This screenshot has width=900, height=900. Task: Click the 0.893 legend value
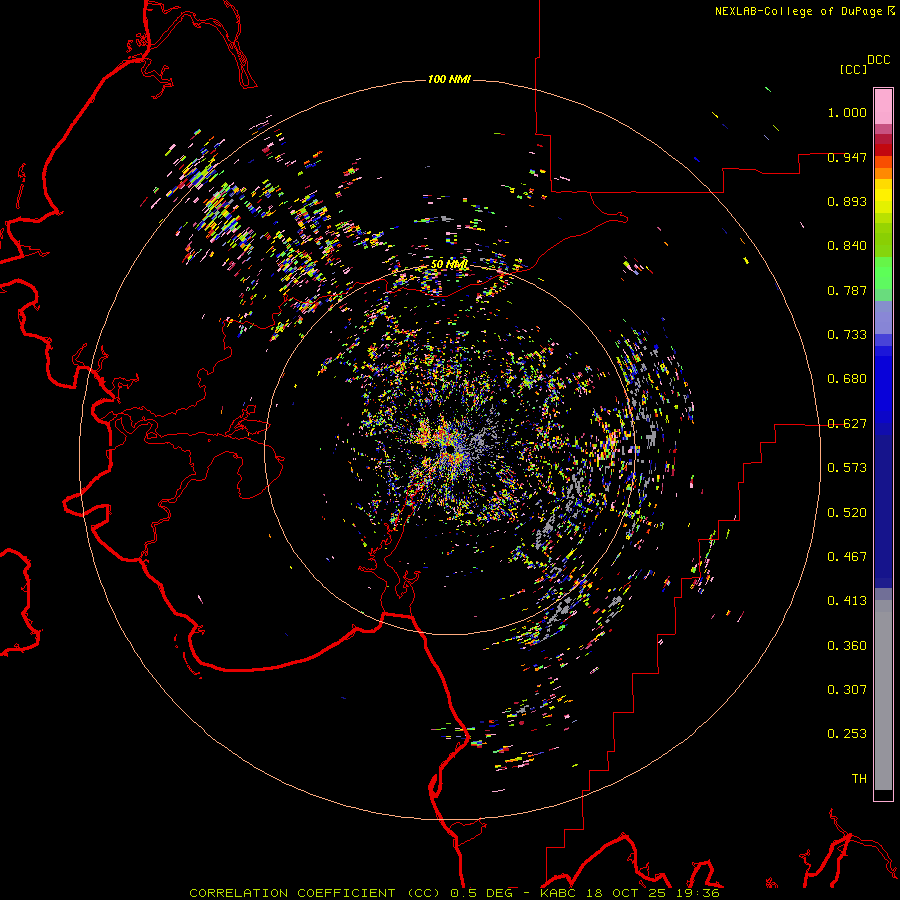click(x=847, y=201)
